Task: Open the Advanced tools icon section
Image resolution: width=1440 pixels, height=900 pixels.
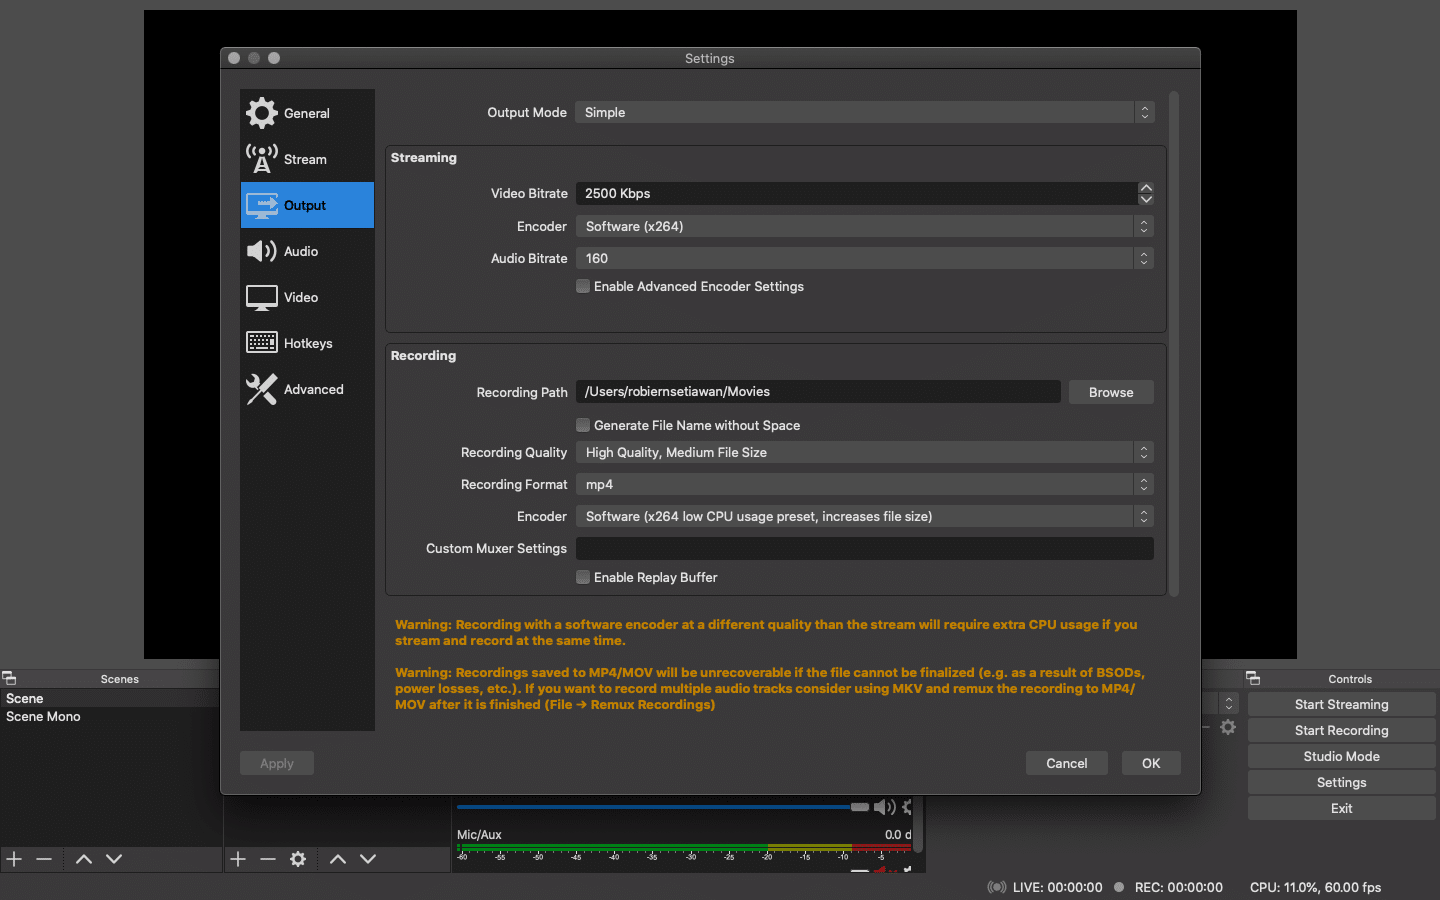Action: click(x=262, y=389)
